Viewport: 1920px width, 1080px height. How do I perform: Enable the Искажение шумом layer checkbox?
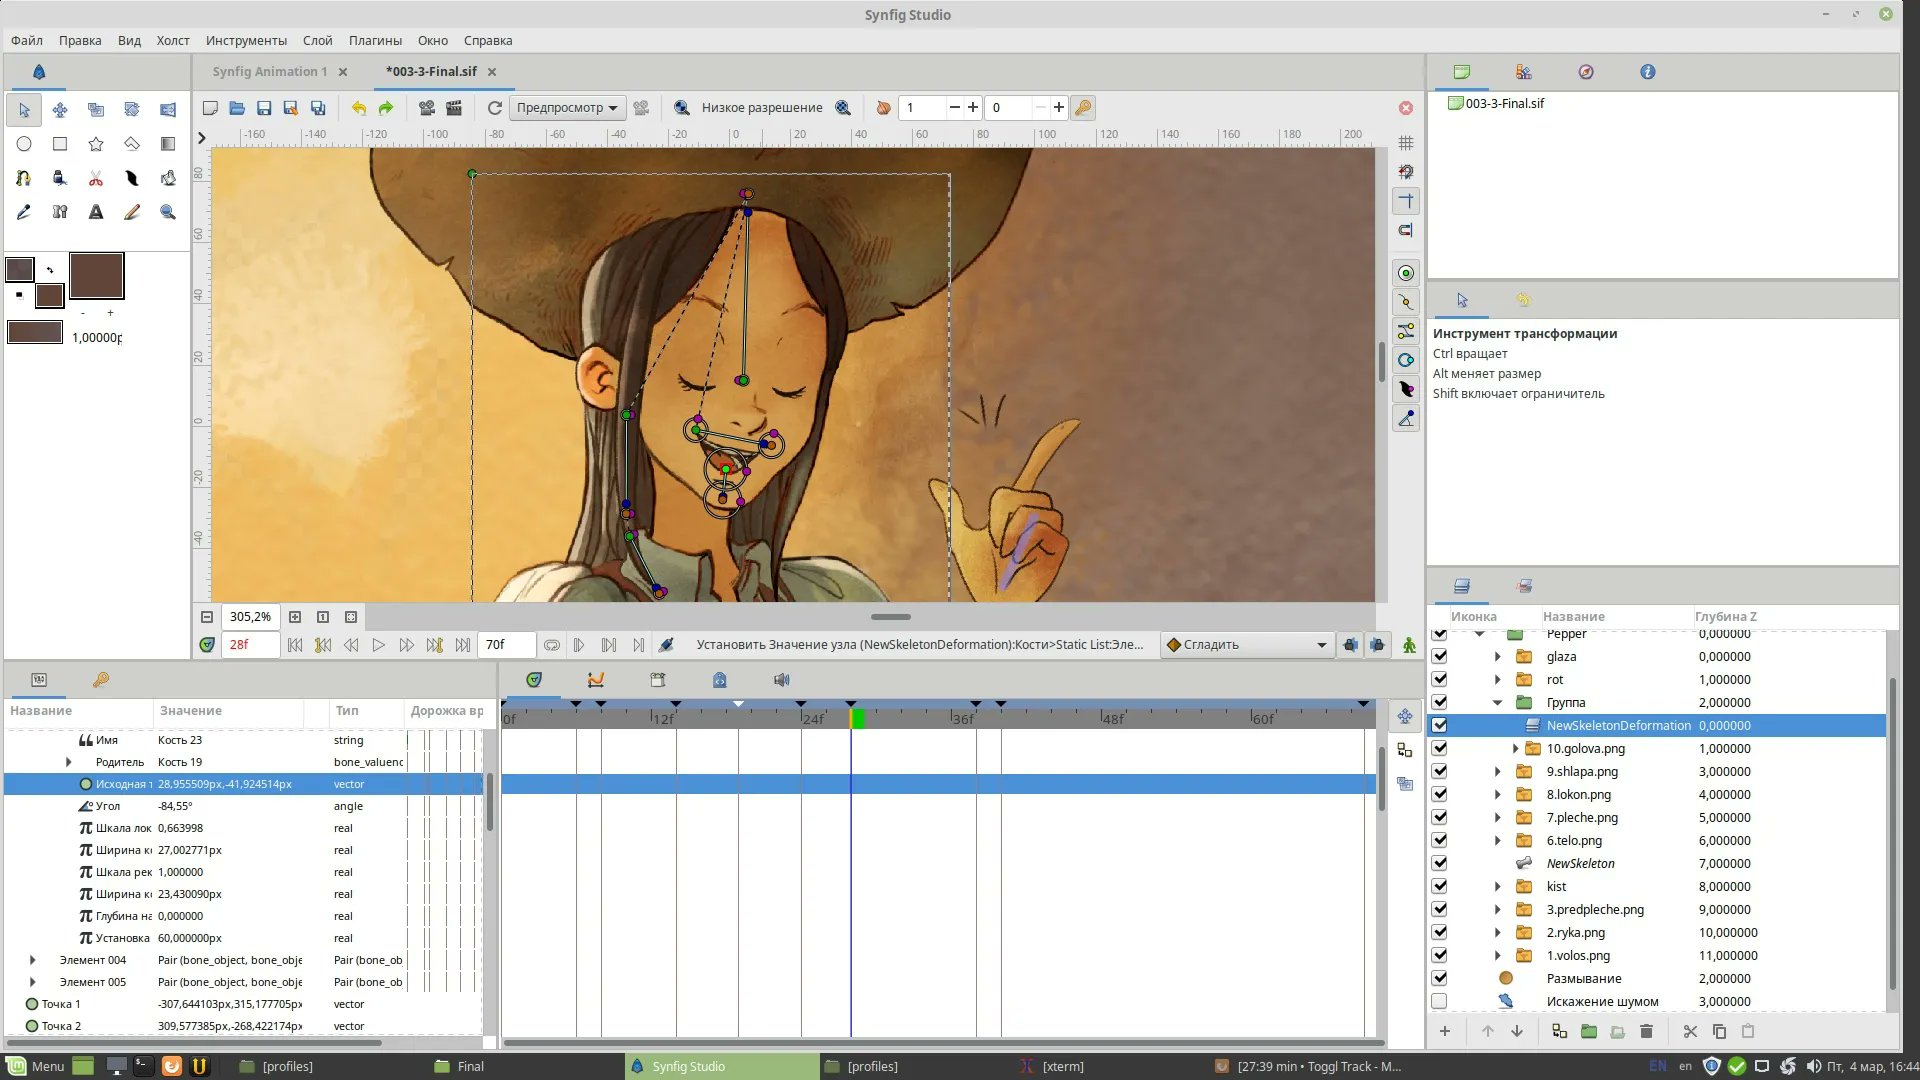pyautogui.click(x=1439, y=1002)
